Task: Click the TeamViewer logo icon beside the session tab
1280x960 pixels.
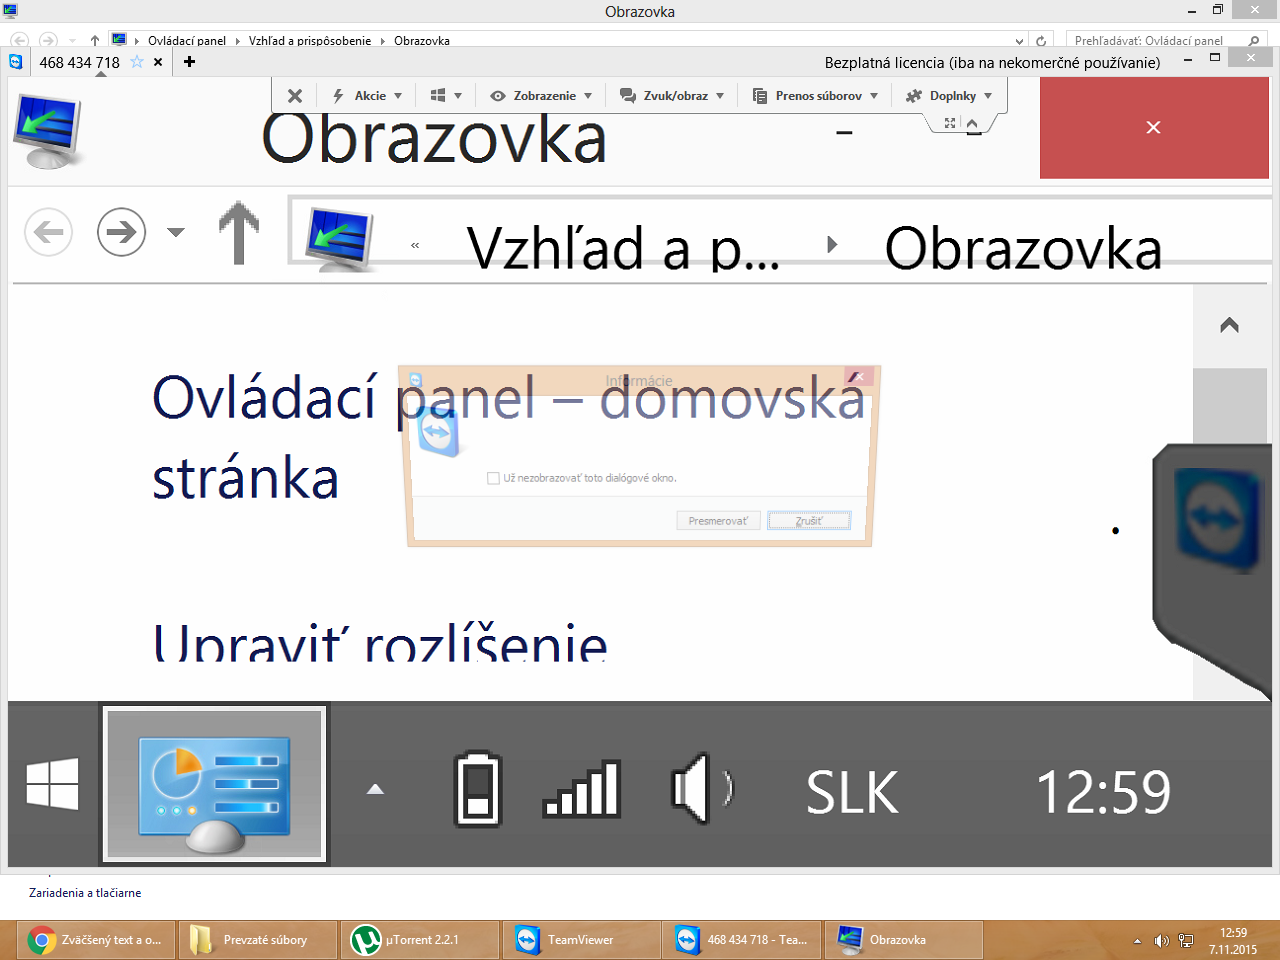Action: pos(16,62)
